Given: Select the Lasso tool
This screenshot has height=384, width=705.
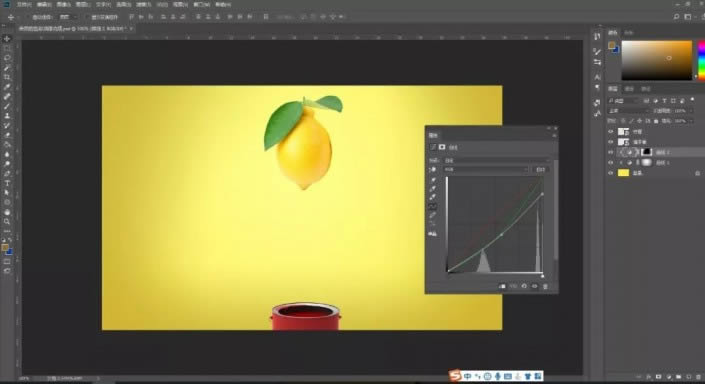Looking at the screenshot, I should [x=7, y=58].
